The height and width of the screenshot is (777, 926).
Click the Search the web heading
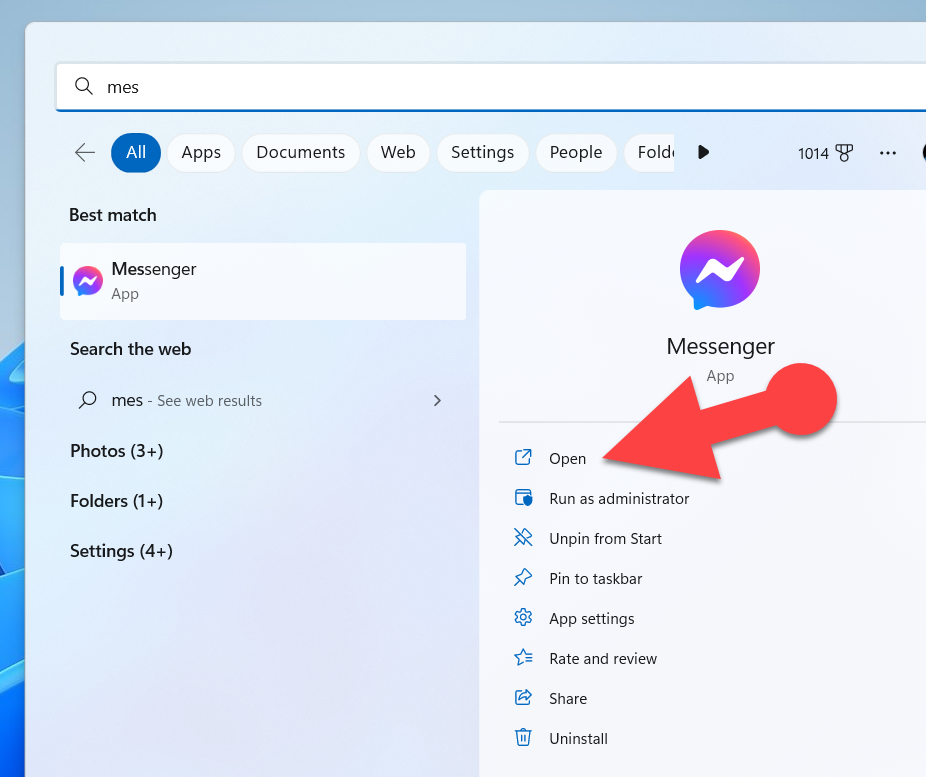(131, 349)
